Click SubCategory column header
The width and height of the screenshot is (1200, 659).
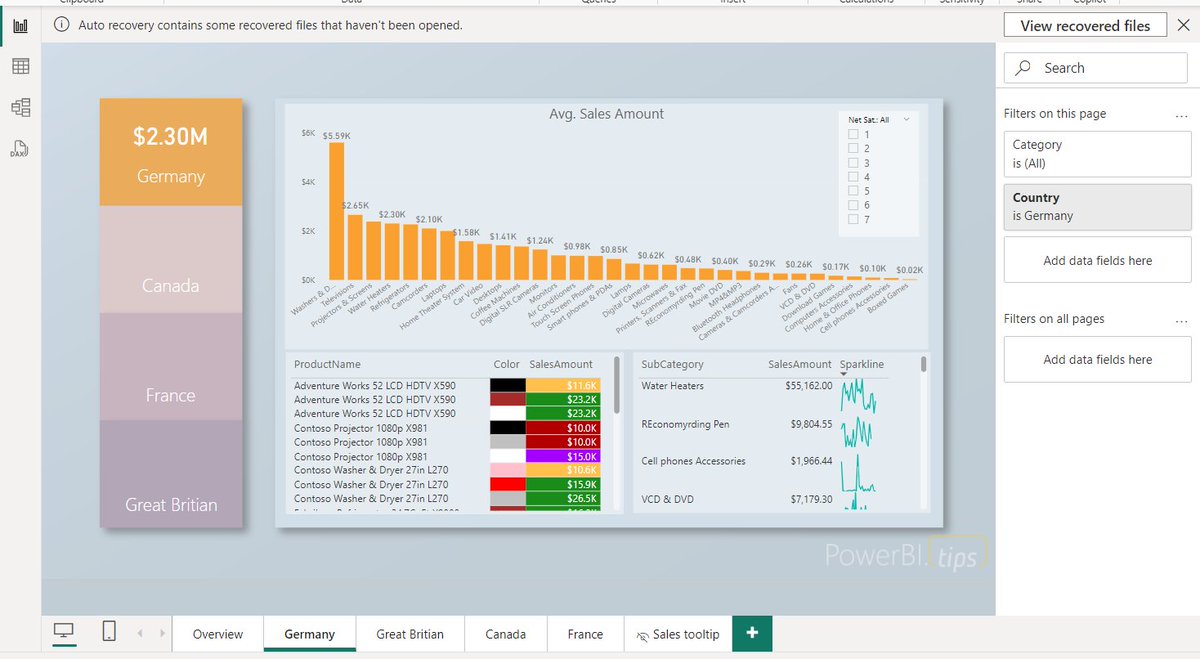coord(672,364)
